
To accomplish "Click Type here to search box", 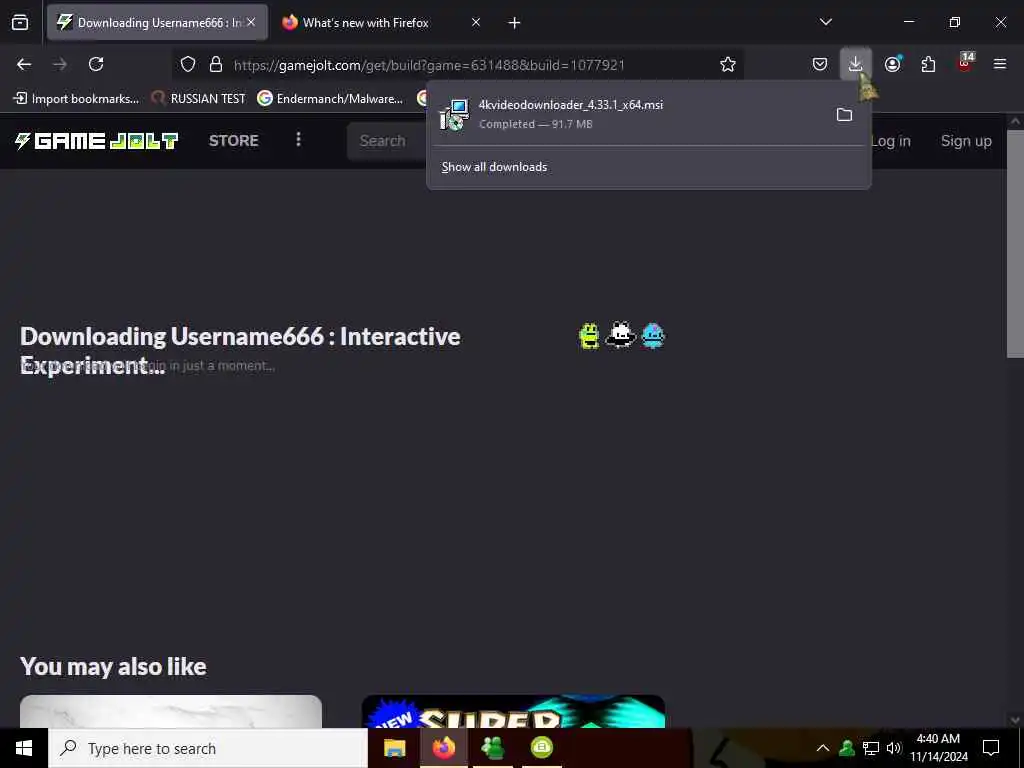I will pyautogui.click(x=208, y=748).
